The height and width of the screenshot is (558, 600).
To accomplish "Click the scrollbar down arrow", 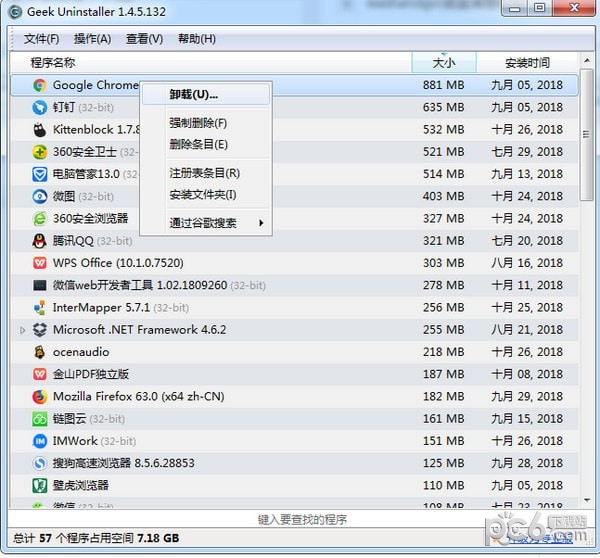I will point(586,500).
